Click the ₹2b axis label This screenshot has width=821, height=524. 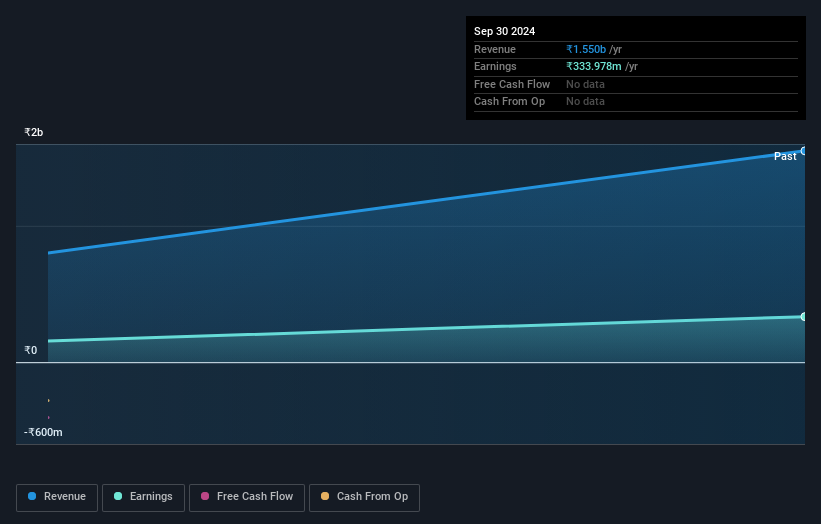[x=34, y=132]
